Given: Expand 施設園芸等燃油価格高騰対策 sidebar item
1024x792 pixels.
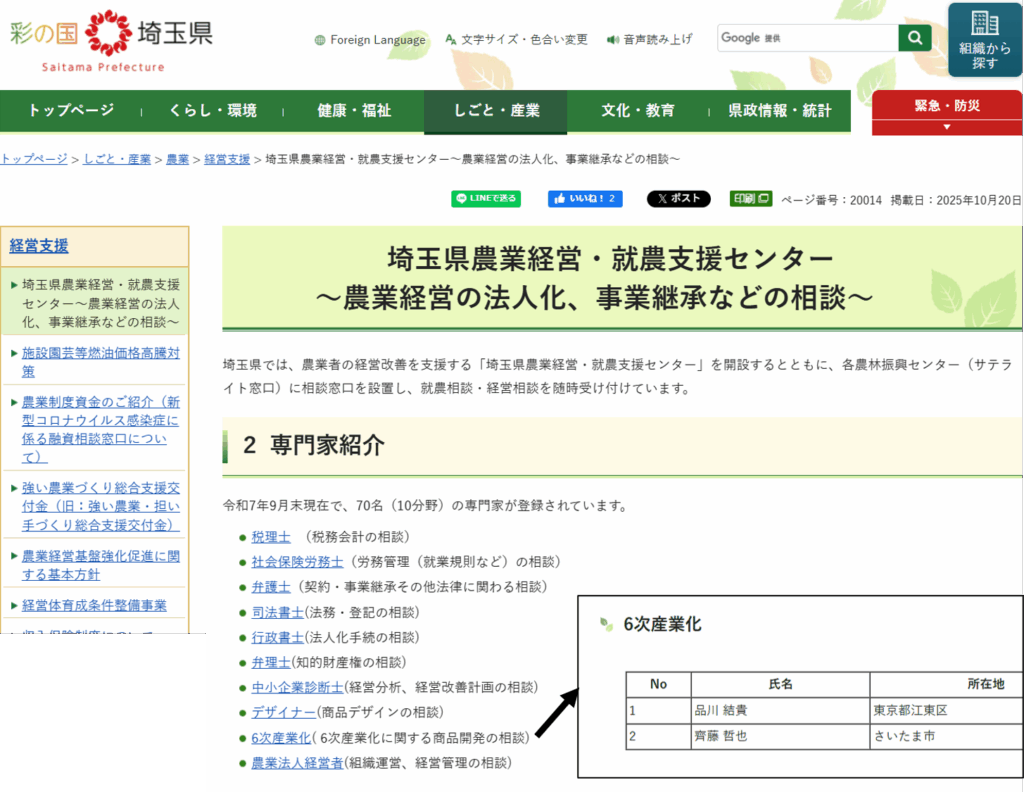Looking at the screenshot, I should (x=100, y=361).
